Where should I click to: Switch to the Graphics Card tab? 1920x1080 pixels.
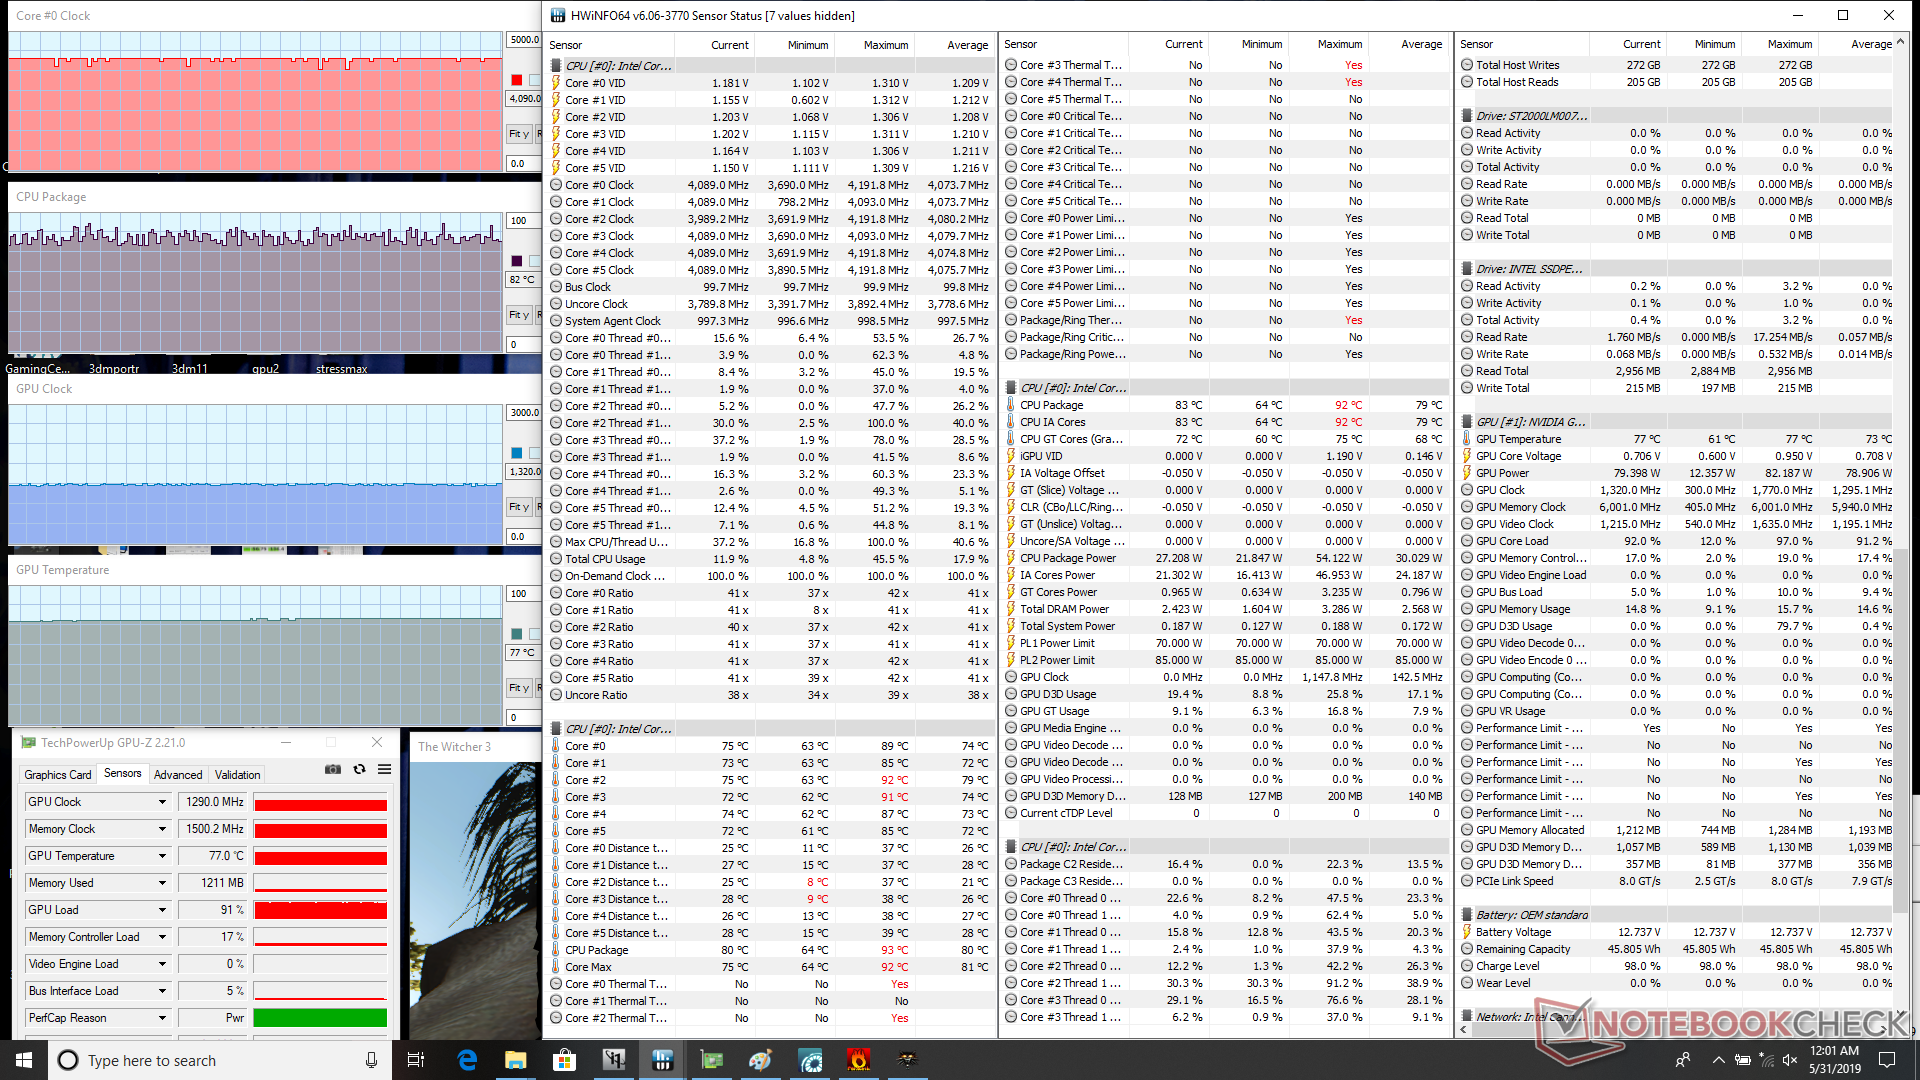point(58,775)
